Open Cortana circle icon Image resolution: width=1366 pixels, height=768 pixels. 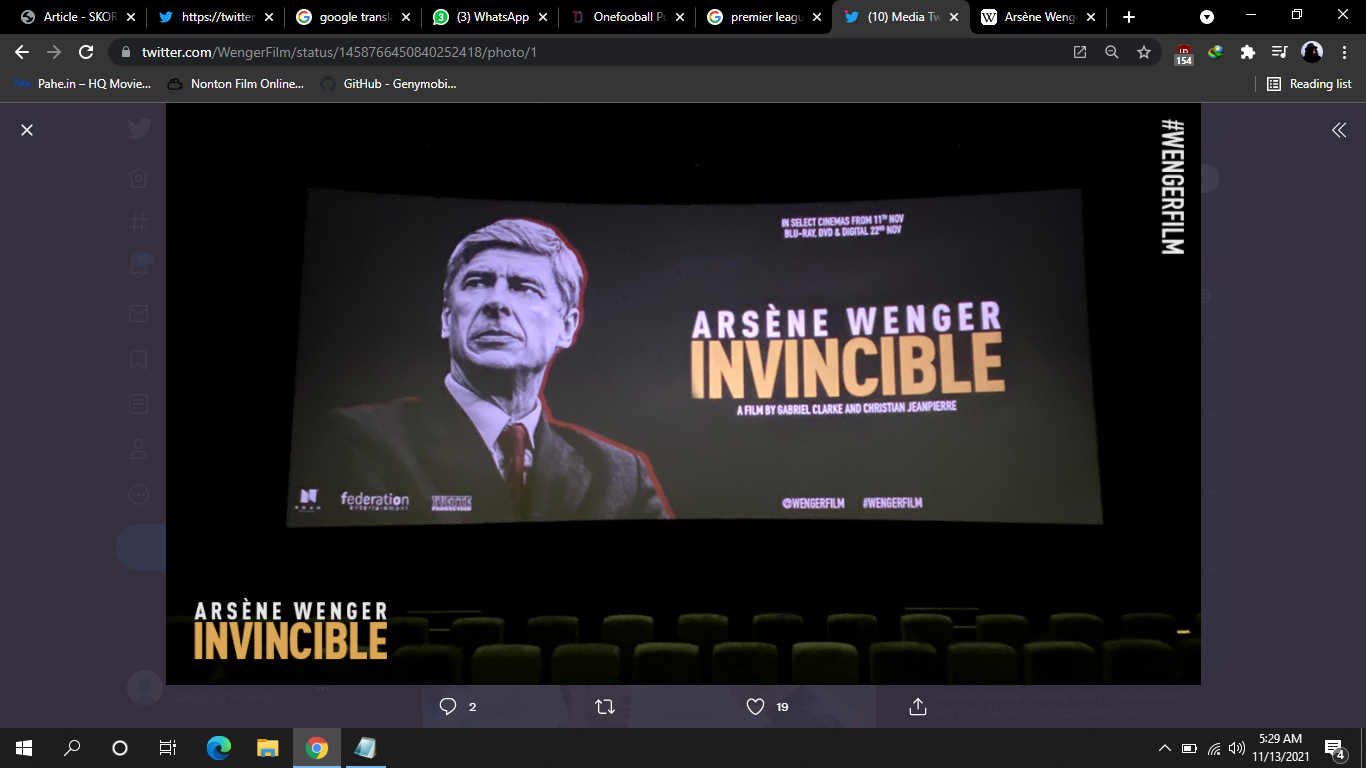120,748
